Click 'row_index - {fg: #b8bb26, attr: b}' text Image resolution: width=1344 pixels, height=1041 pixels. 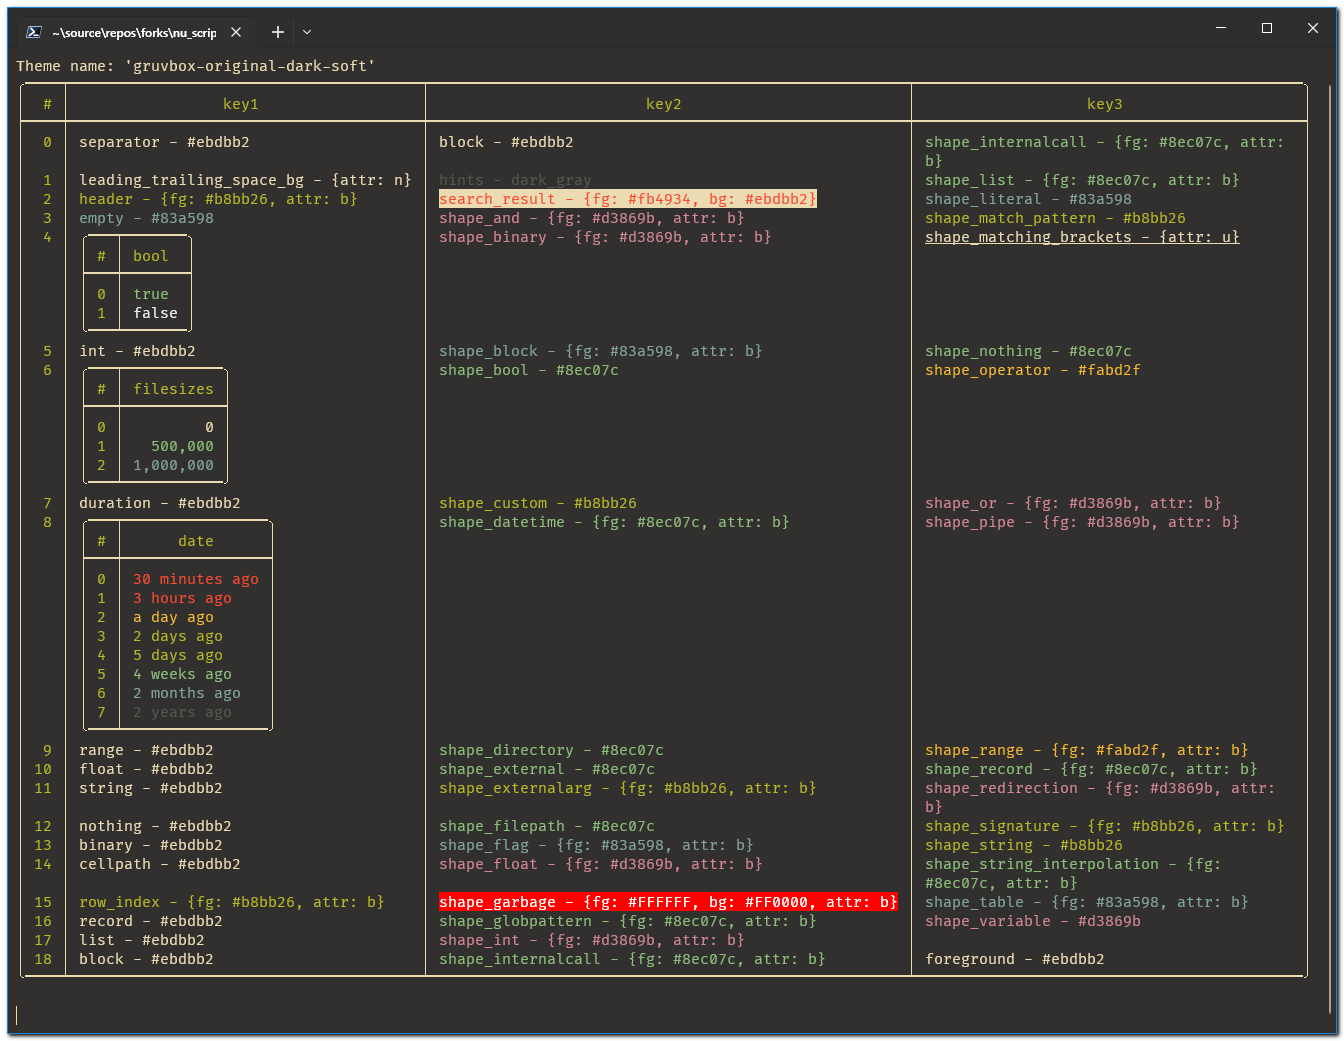pyautogui.click(x=232, y=902)
